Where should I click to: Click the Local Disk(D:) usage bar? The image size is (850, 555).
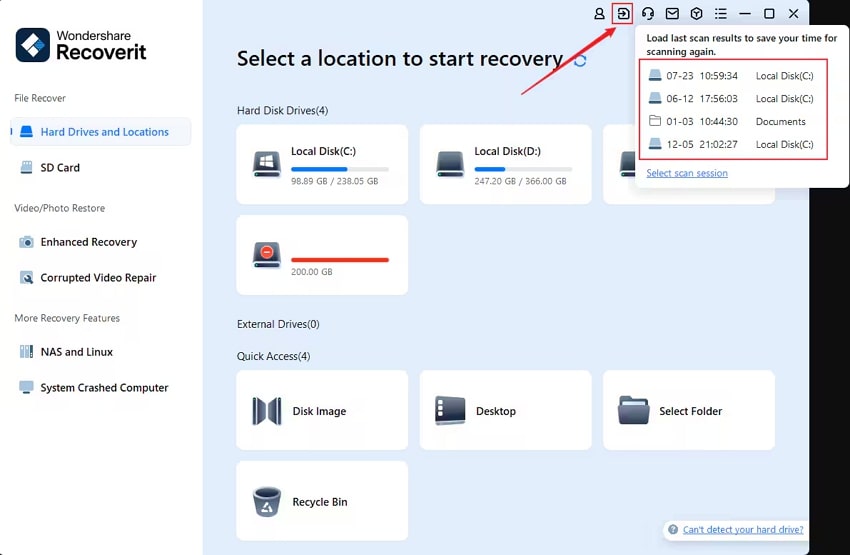[x=523, y=169]
